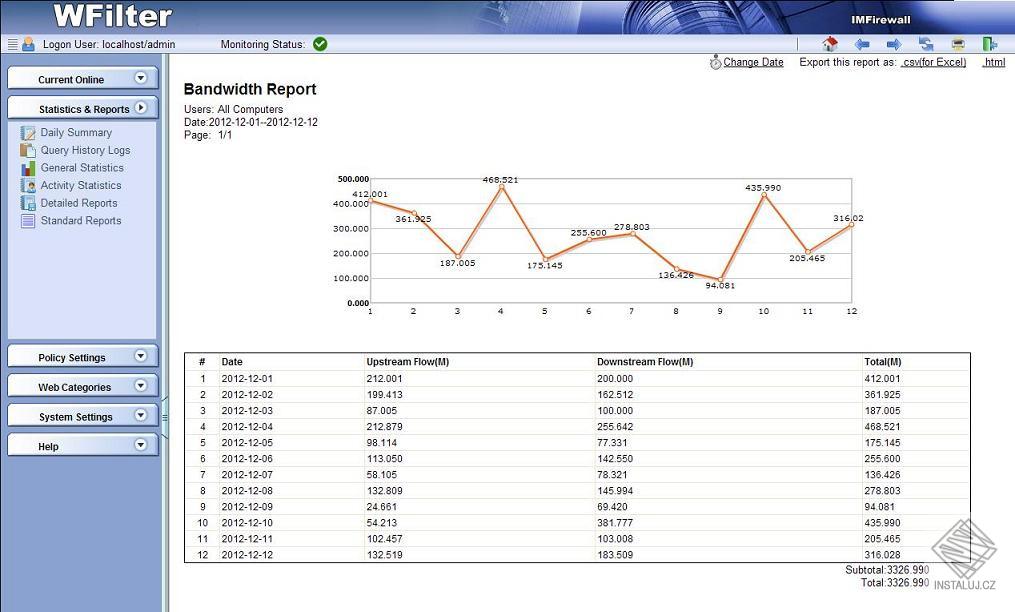Click the Daily Summary notepad icon

(x=28, y=133)
